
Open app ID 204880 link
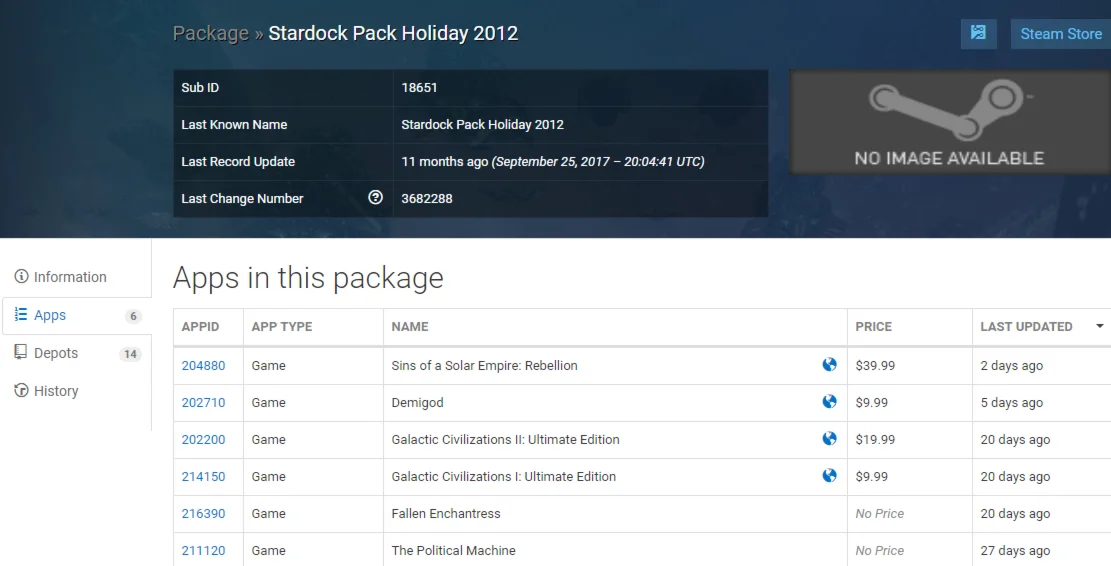[203, 365]
